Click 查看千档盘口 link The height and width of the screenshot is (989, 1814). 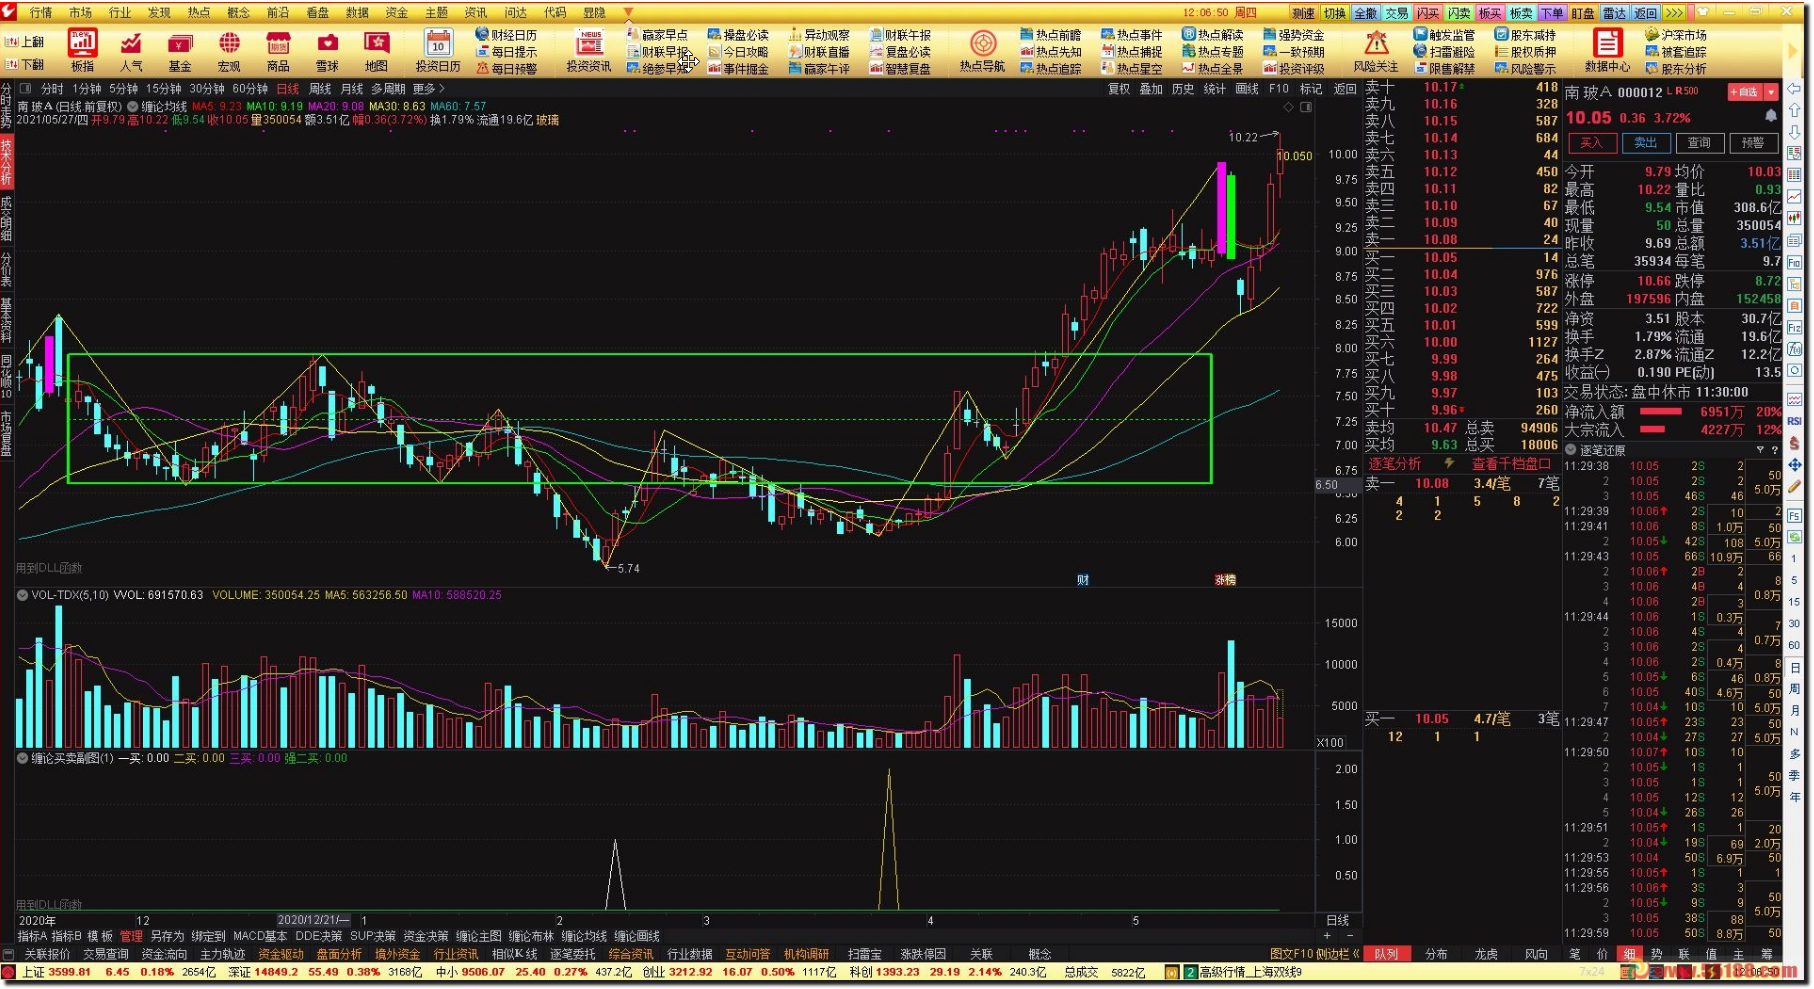(x=1510, y=464)
